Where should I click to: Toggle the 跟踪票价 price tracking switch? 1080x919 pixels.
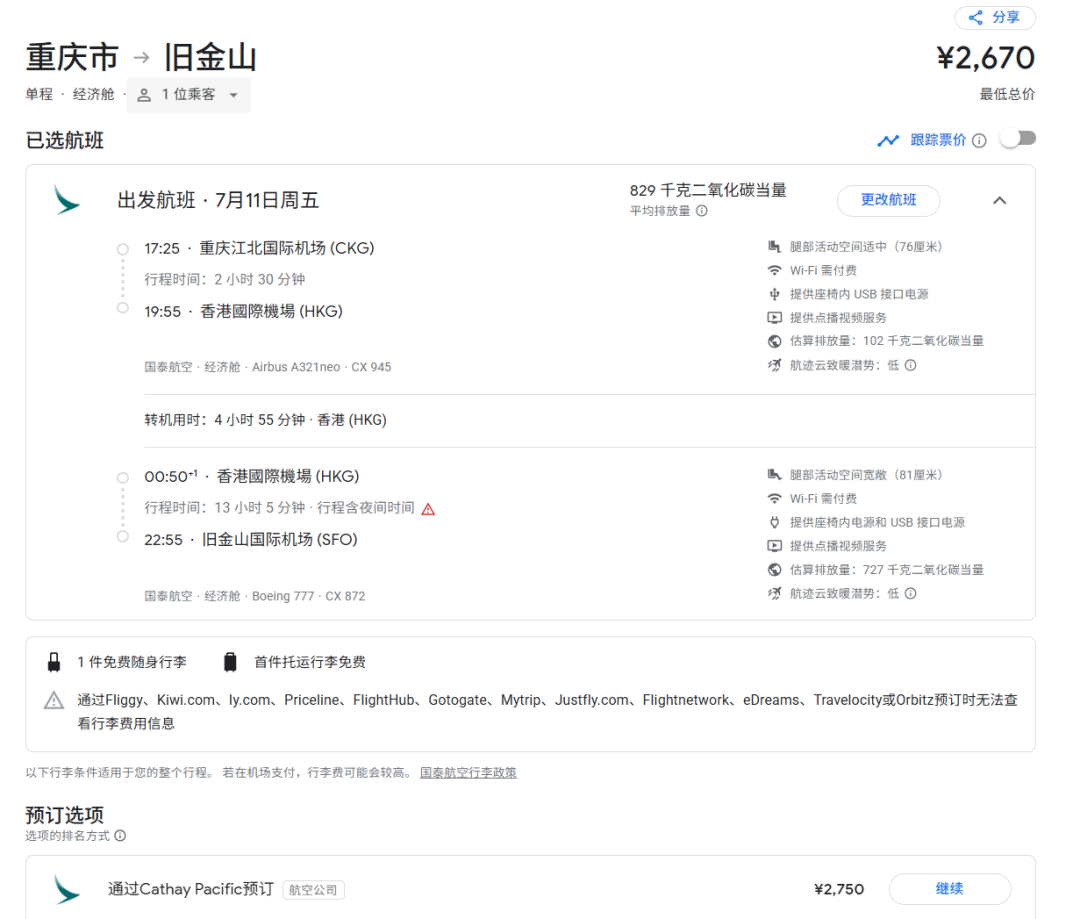1018,139
